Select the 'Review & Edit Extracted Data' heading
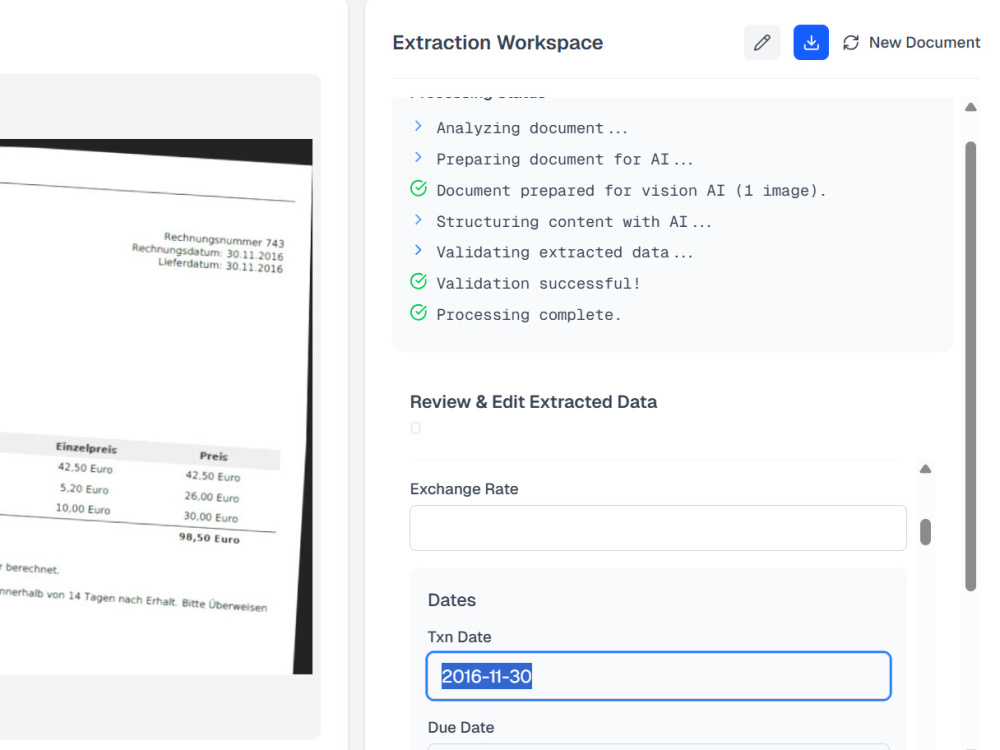Viewport: 1000px width, 750px height. click(533, 402)
